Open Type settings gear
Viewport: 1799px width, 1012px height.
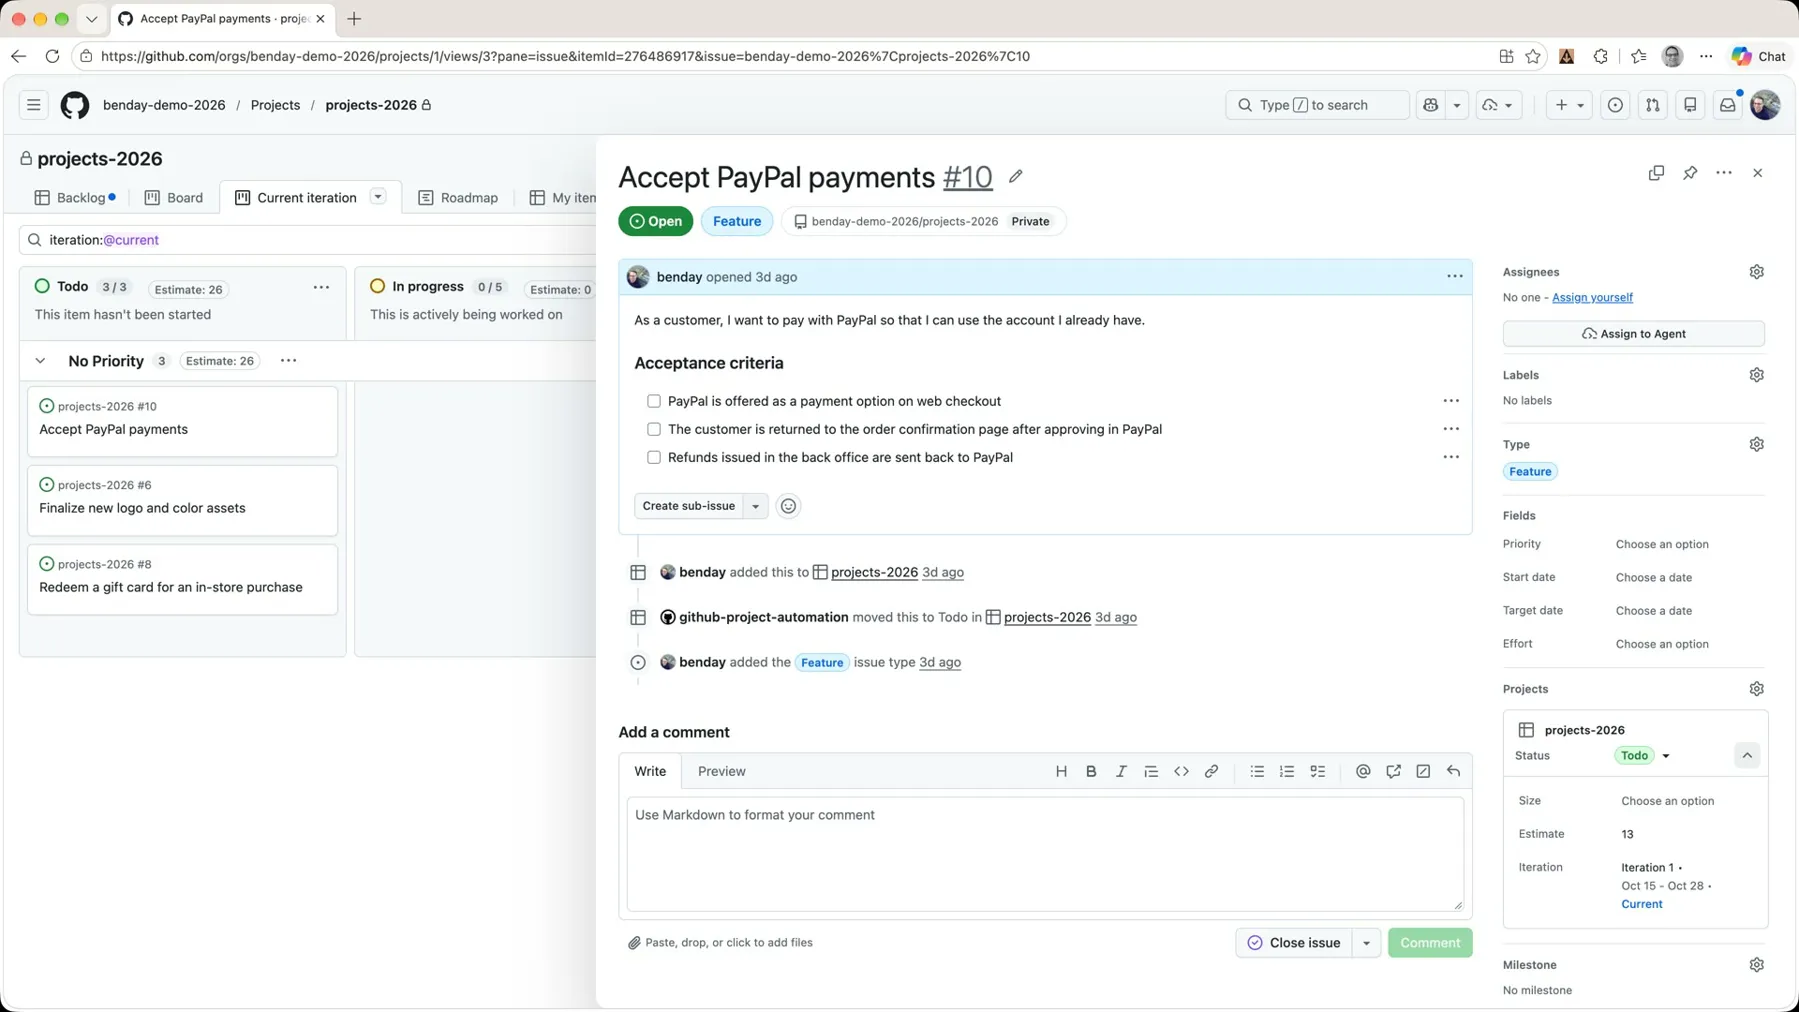click(1757, 444)
